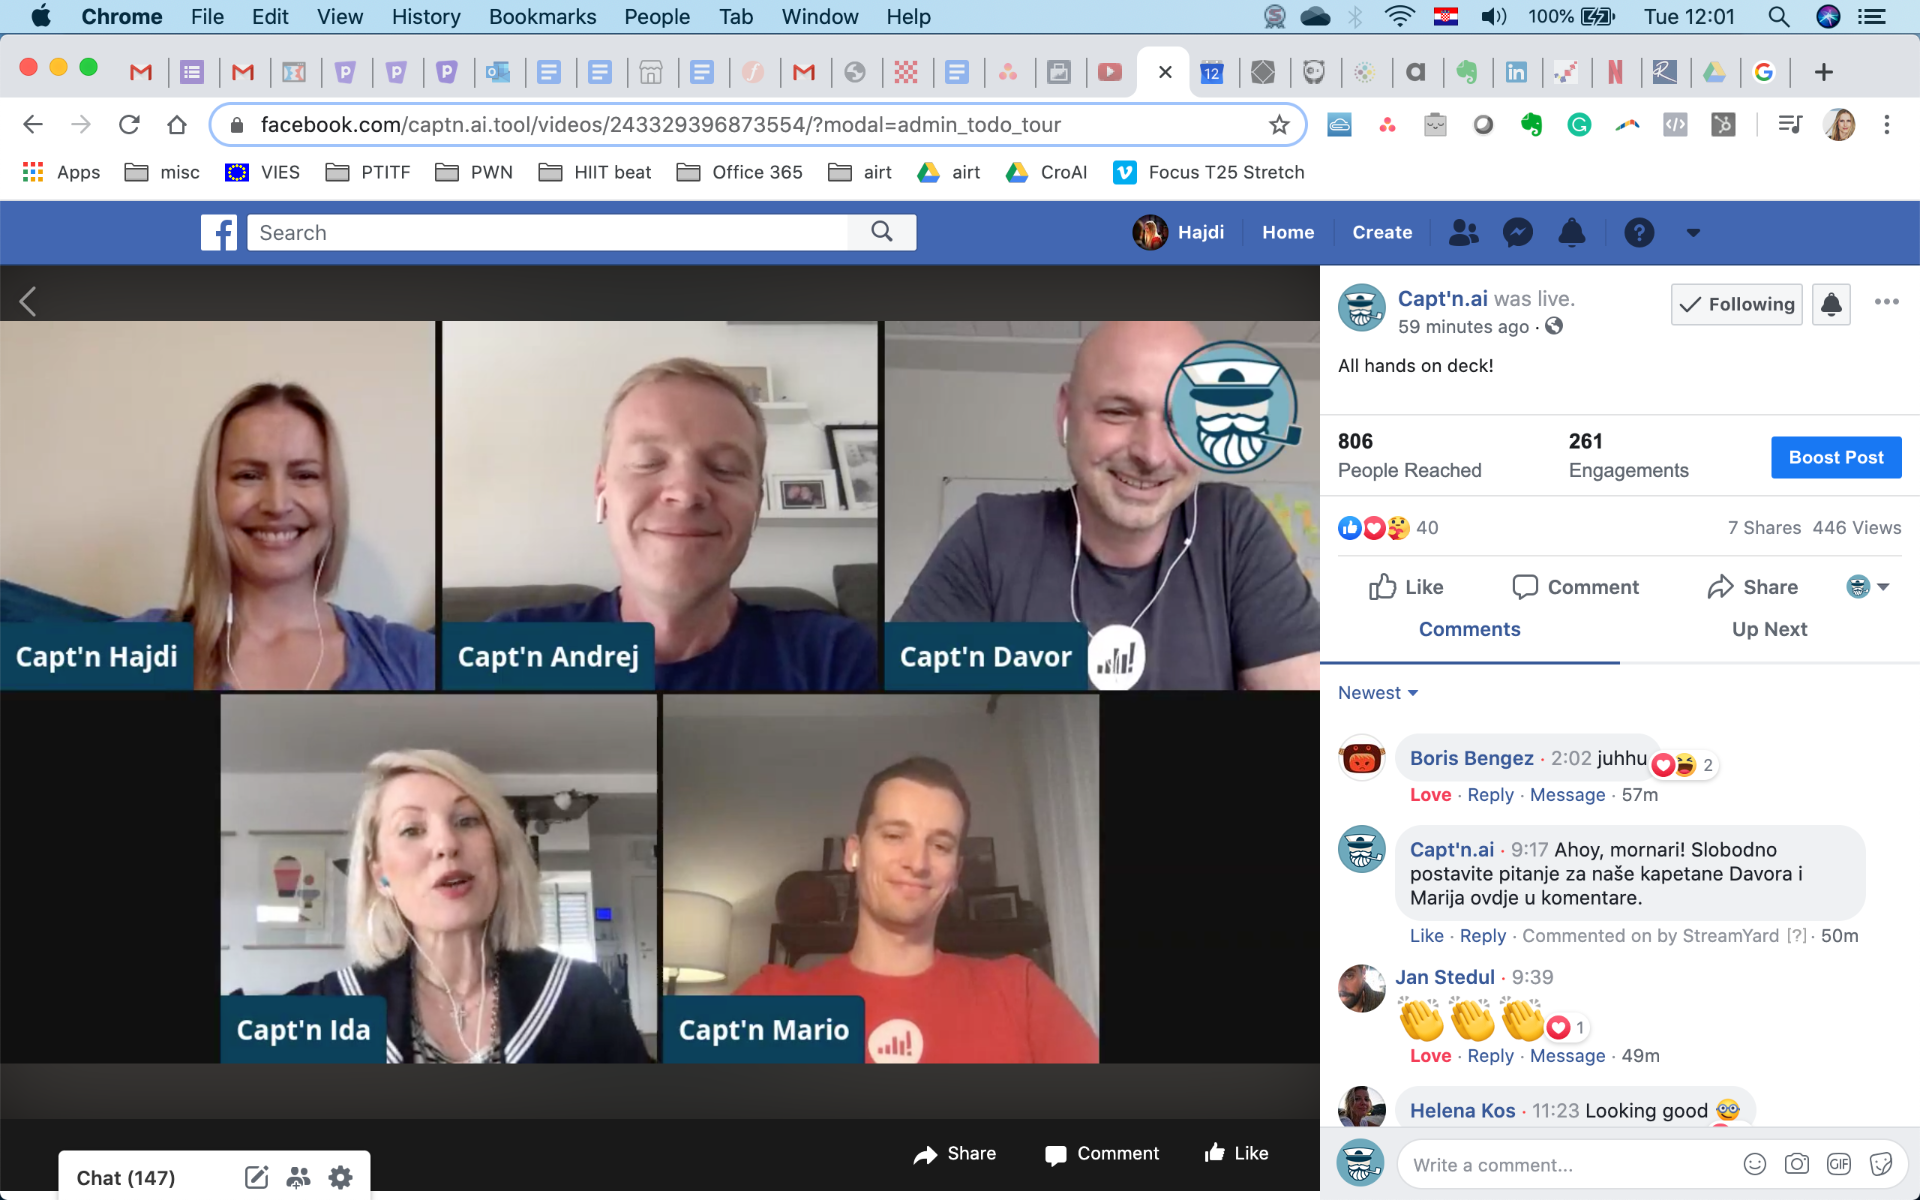
Task: Open the post options three-dot menu
Action: click(1886, 302)
